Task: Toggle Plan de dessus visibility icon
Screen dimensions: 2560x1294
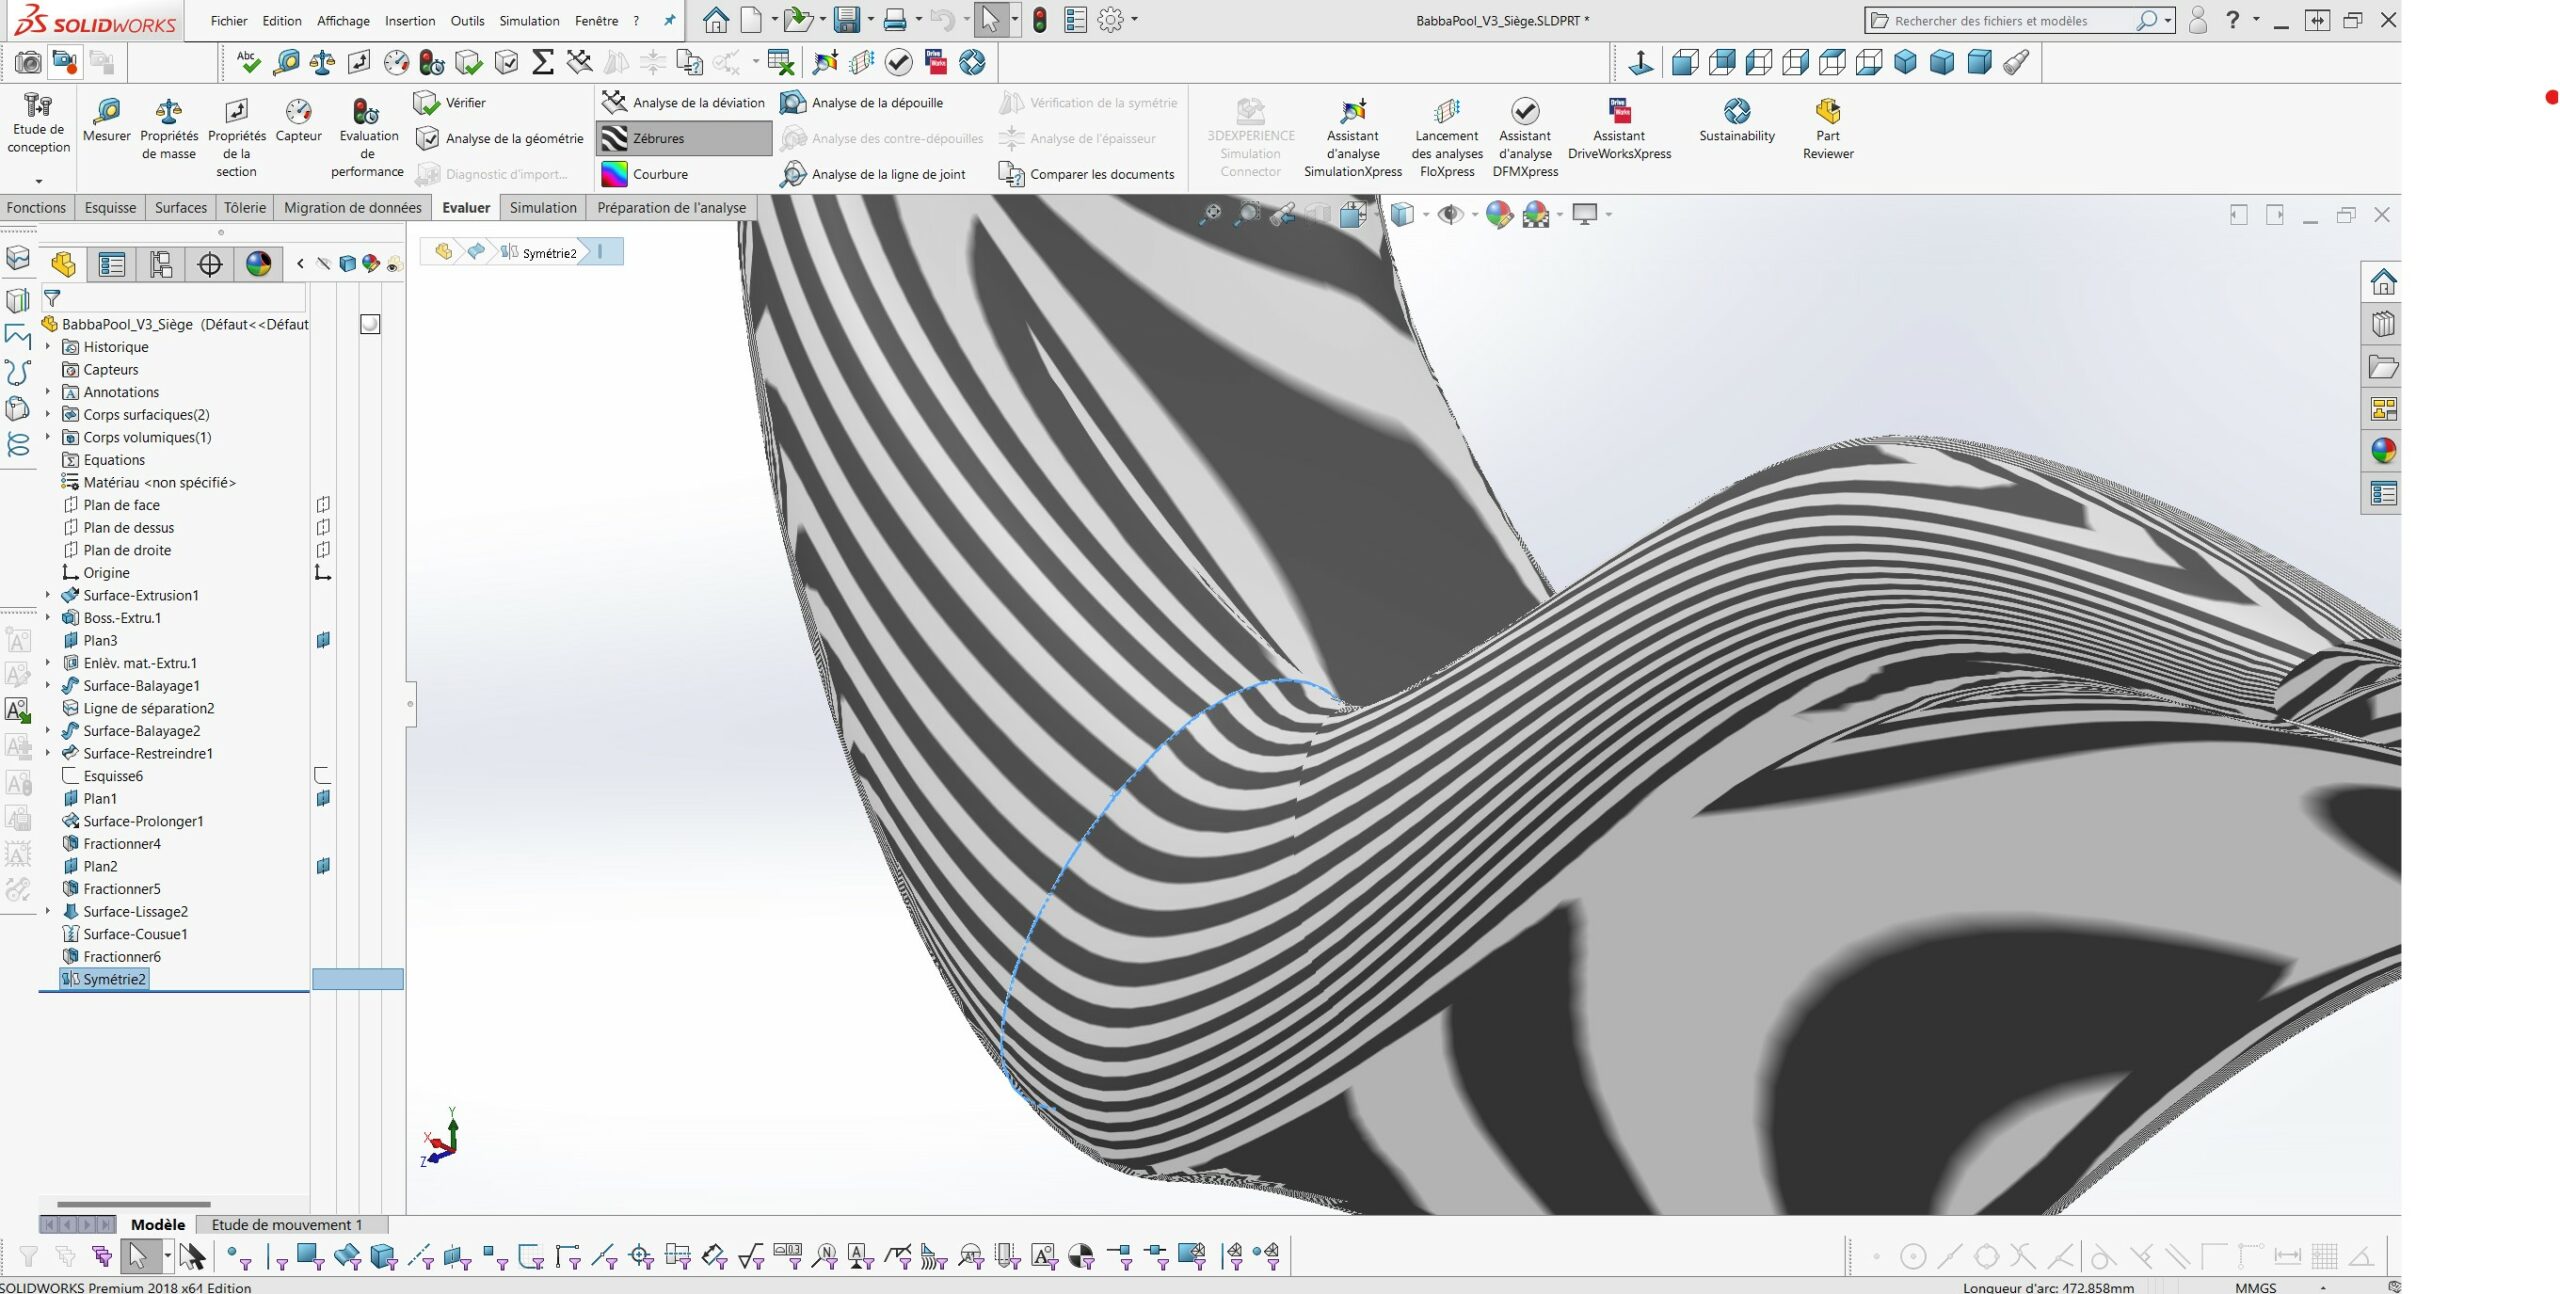Action: [x=323, y=527]
